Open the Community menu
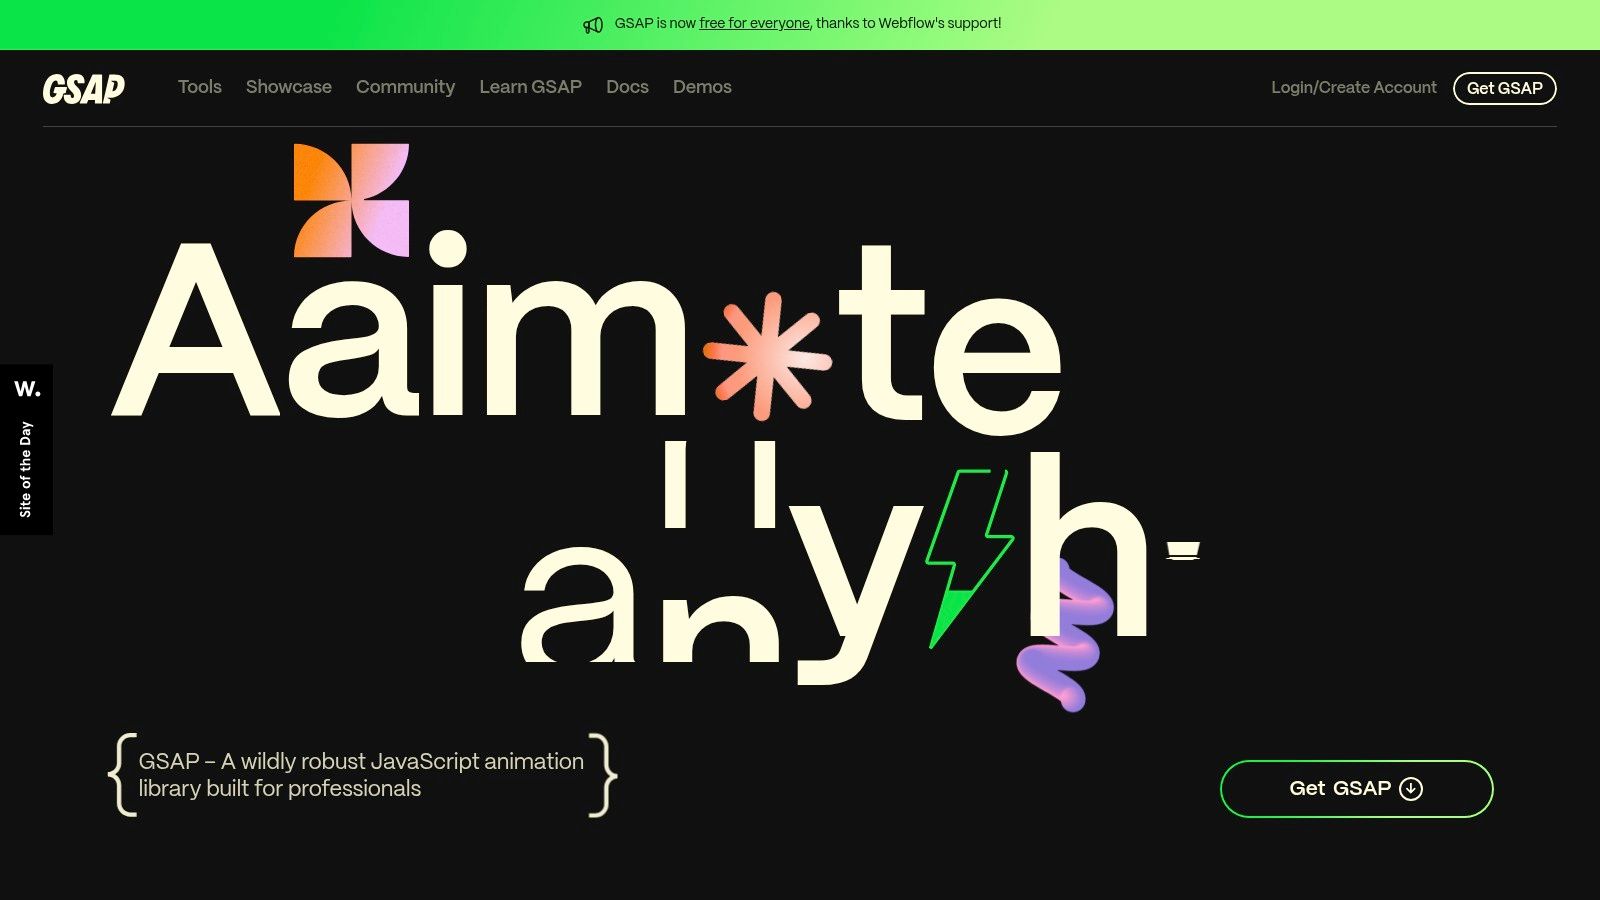 point(405,88)
